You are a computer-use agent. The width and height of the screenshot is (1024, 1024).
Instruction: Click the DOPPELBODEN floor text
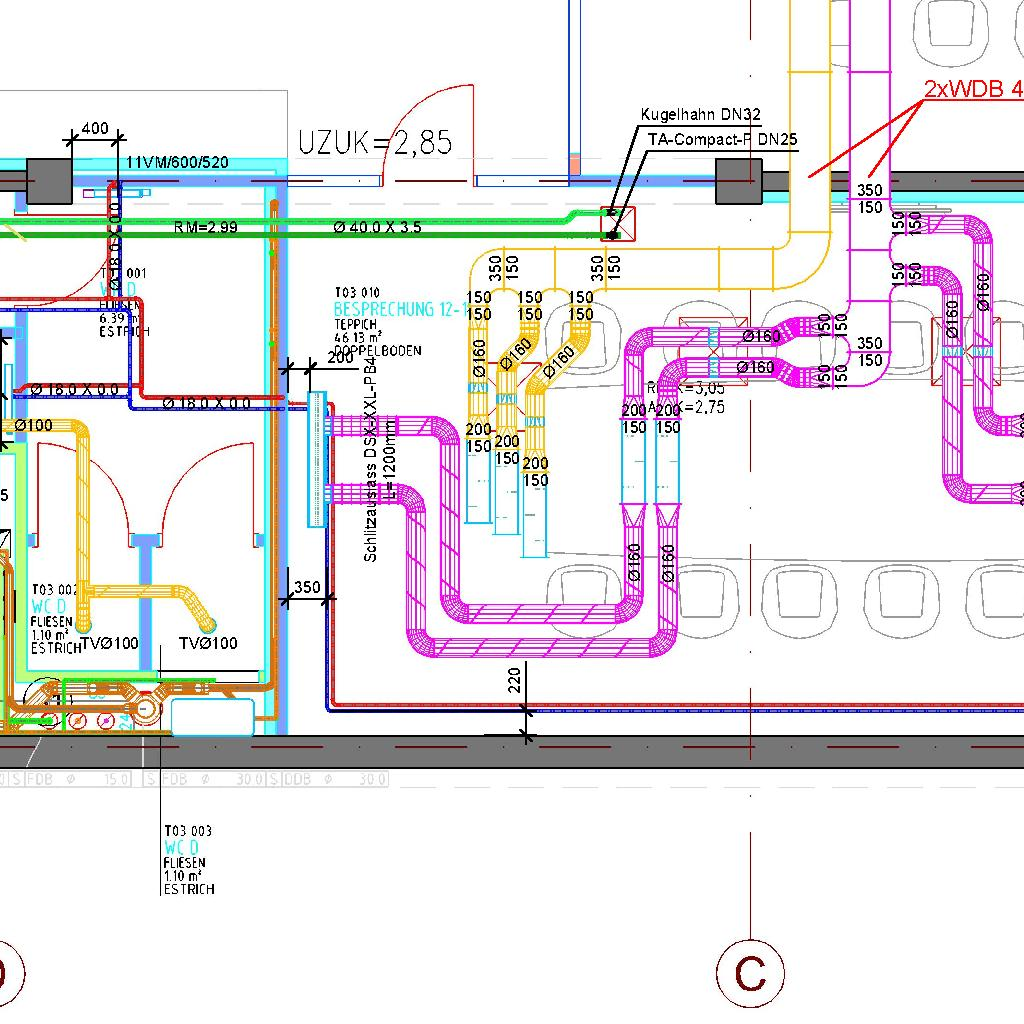[377, 351]
